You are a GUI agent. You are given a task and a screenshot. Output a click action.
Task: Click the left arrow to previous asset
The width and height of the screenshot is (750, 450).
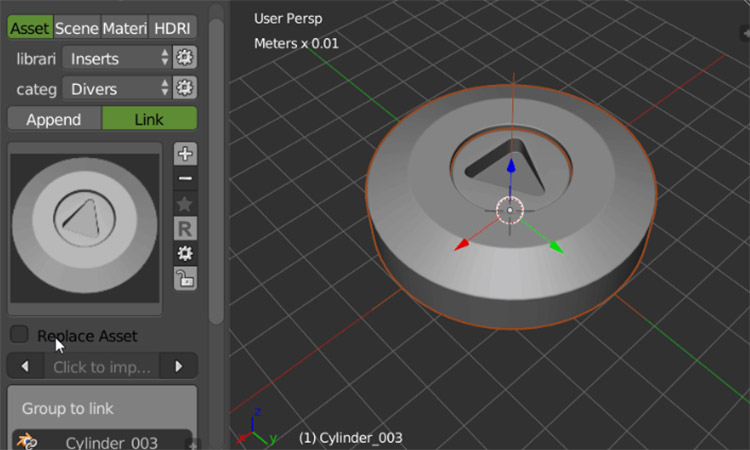click(x=25, y=366)
